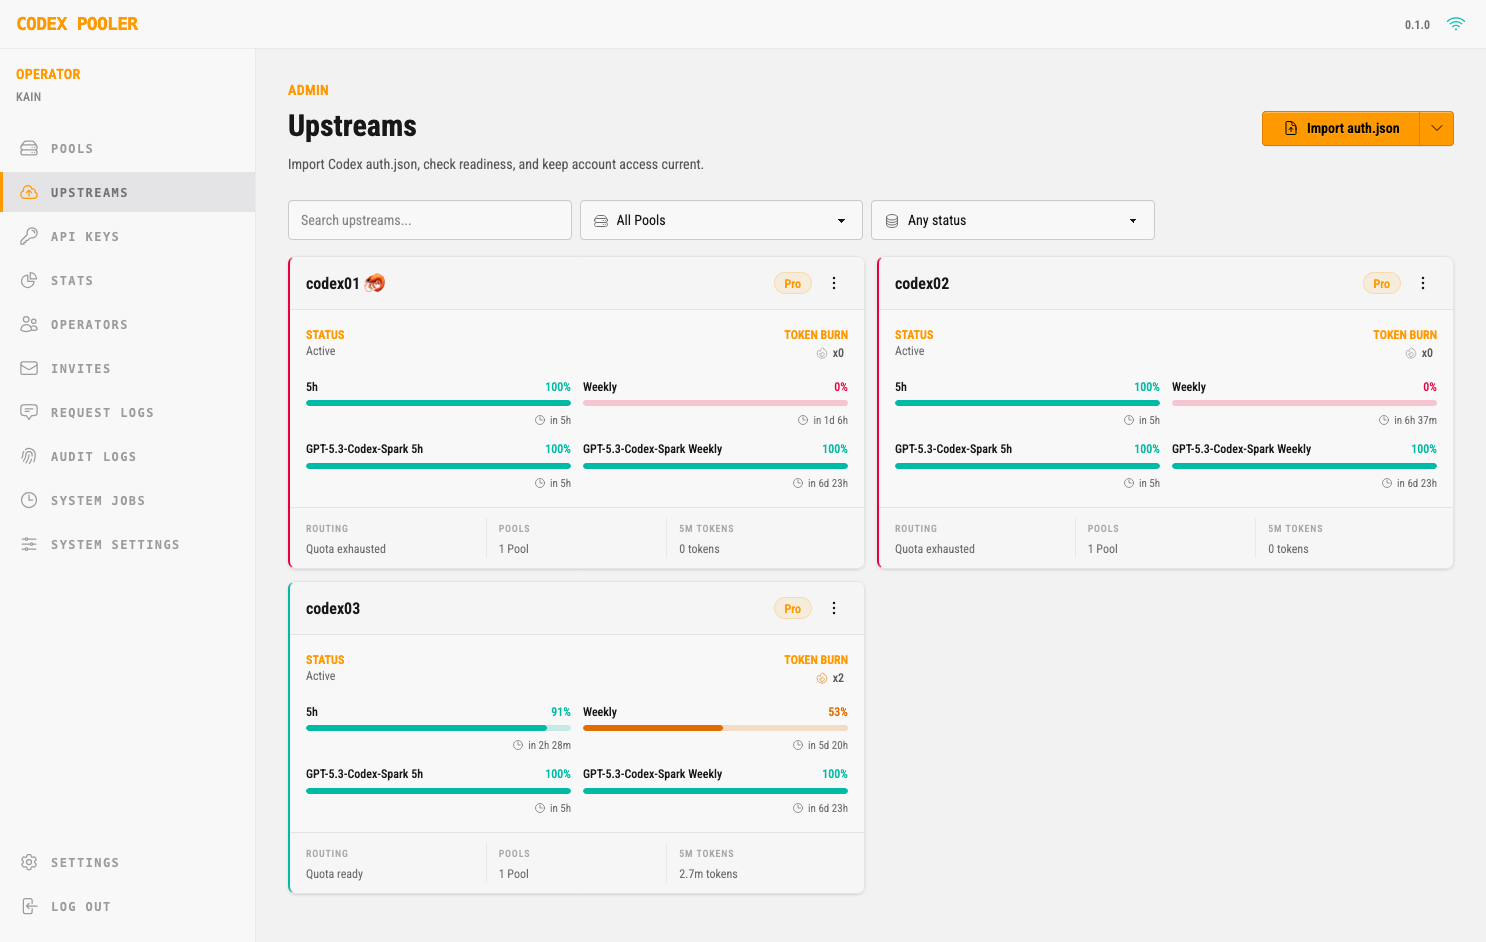Viewport: 1486px width, 942px height.
Task: Open the Any status filter dropdown
Action: [1013, 220]
